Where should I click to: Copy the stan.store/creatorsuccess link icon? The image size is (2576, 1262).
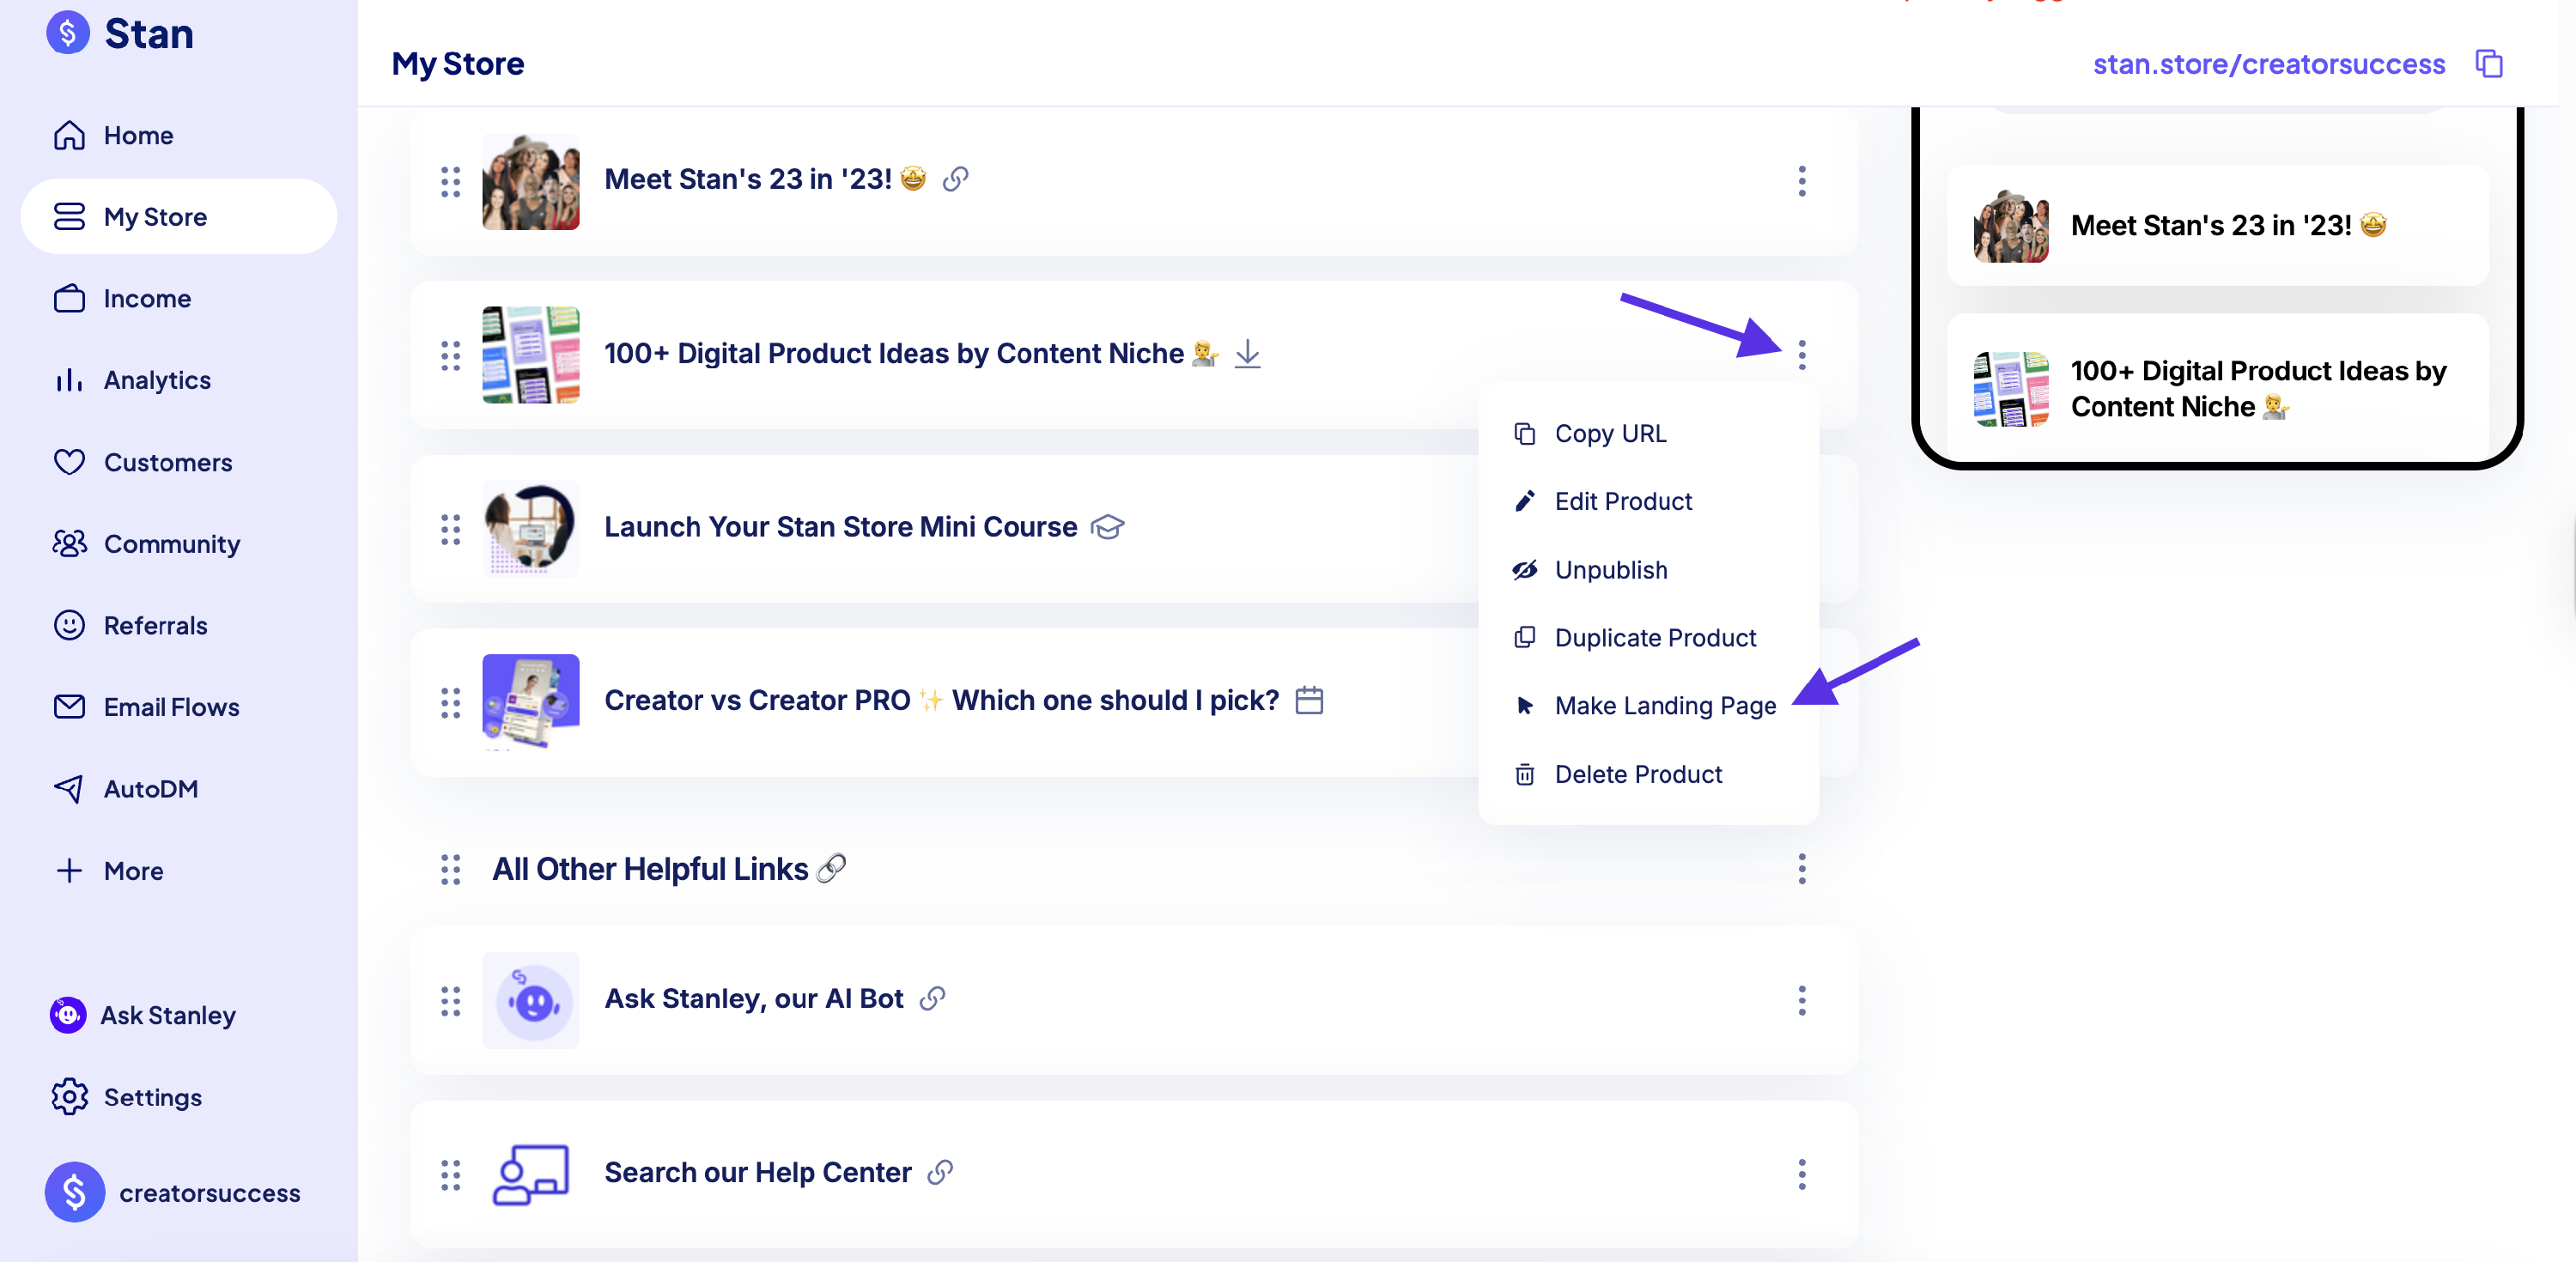point(2488,64)
